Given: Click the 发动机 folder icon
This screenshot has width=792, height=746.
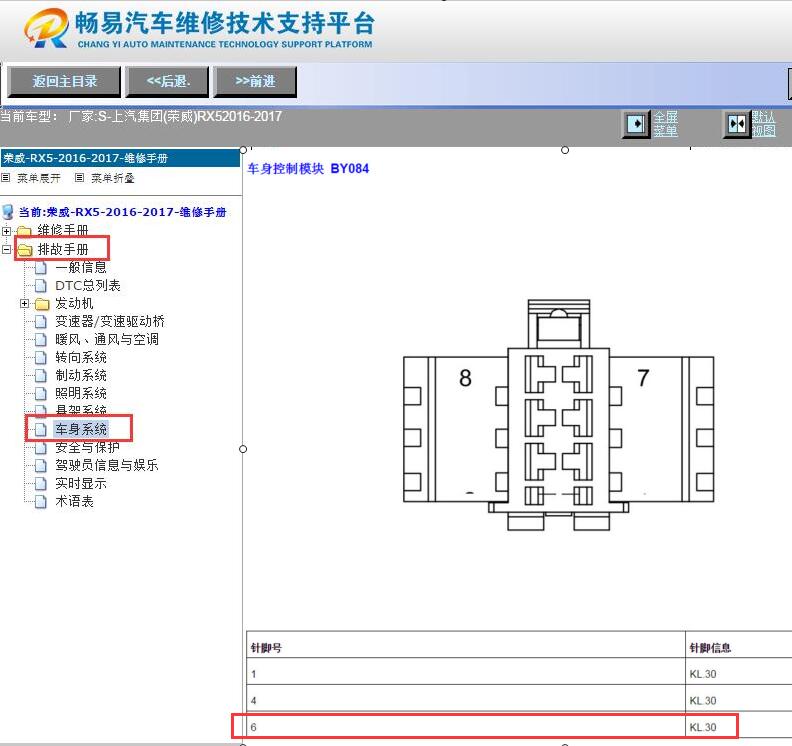Looking at the screenshot, I should 42,304.
